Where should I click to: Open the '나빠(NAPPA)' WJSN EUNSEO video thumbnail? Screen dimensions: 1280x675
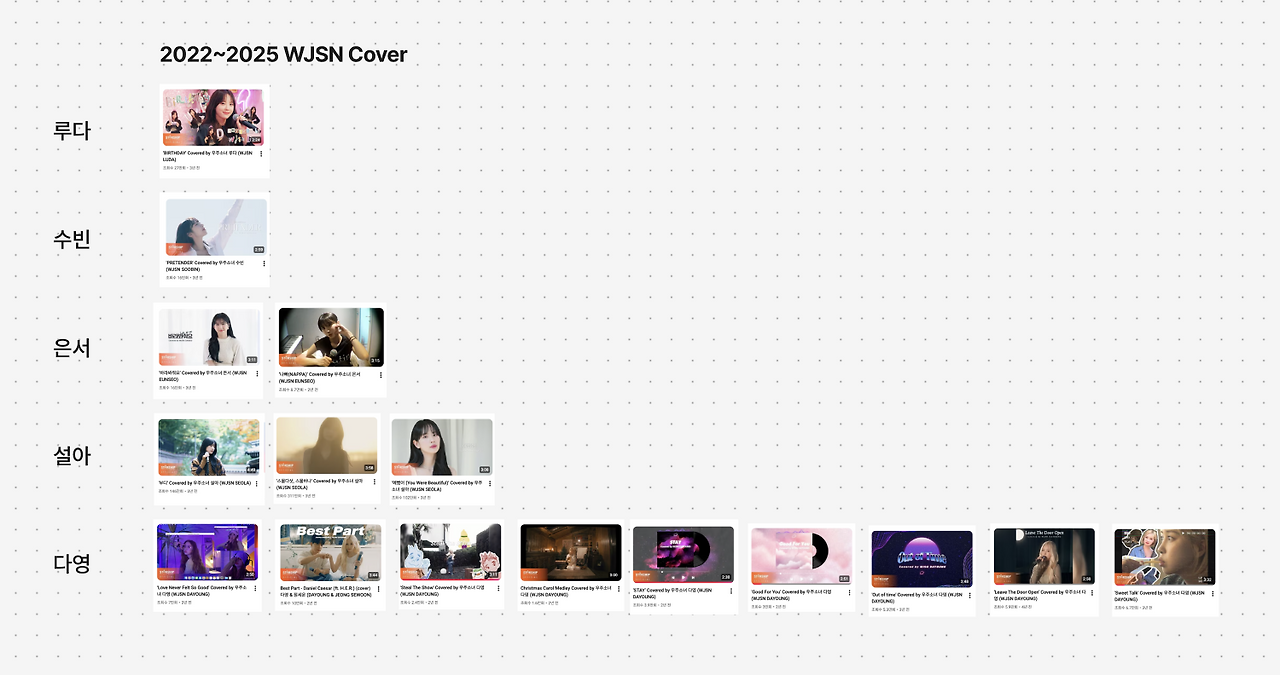[331, 337]
